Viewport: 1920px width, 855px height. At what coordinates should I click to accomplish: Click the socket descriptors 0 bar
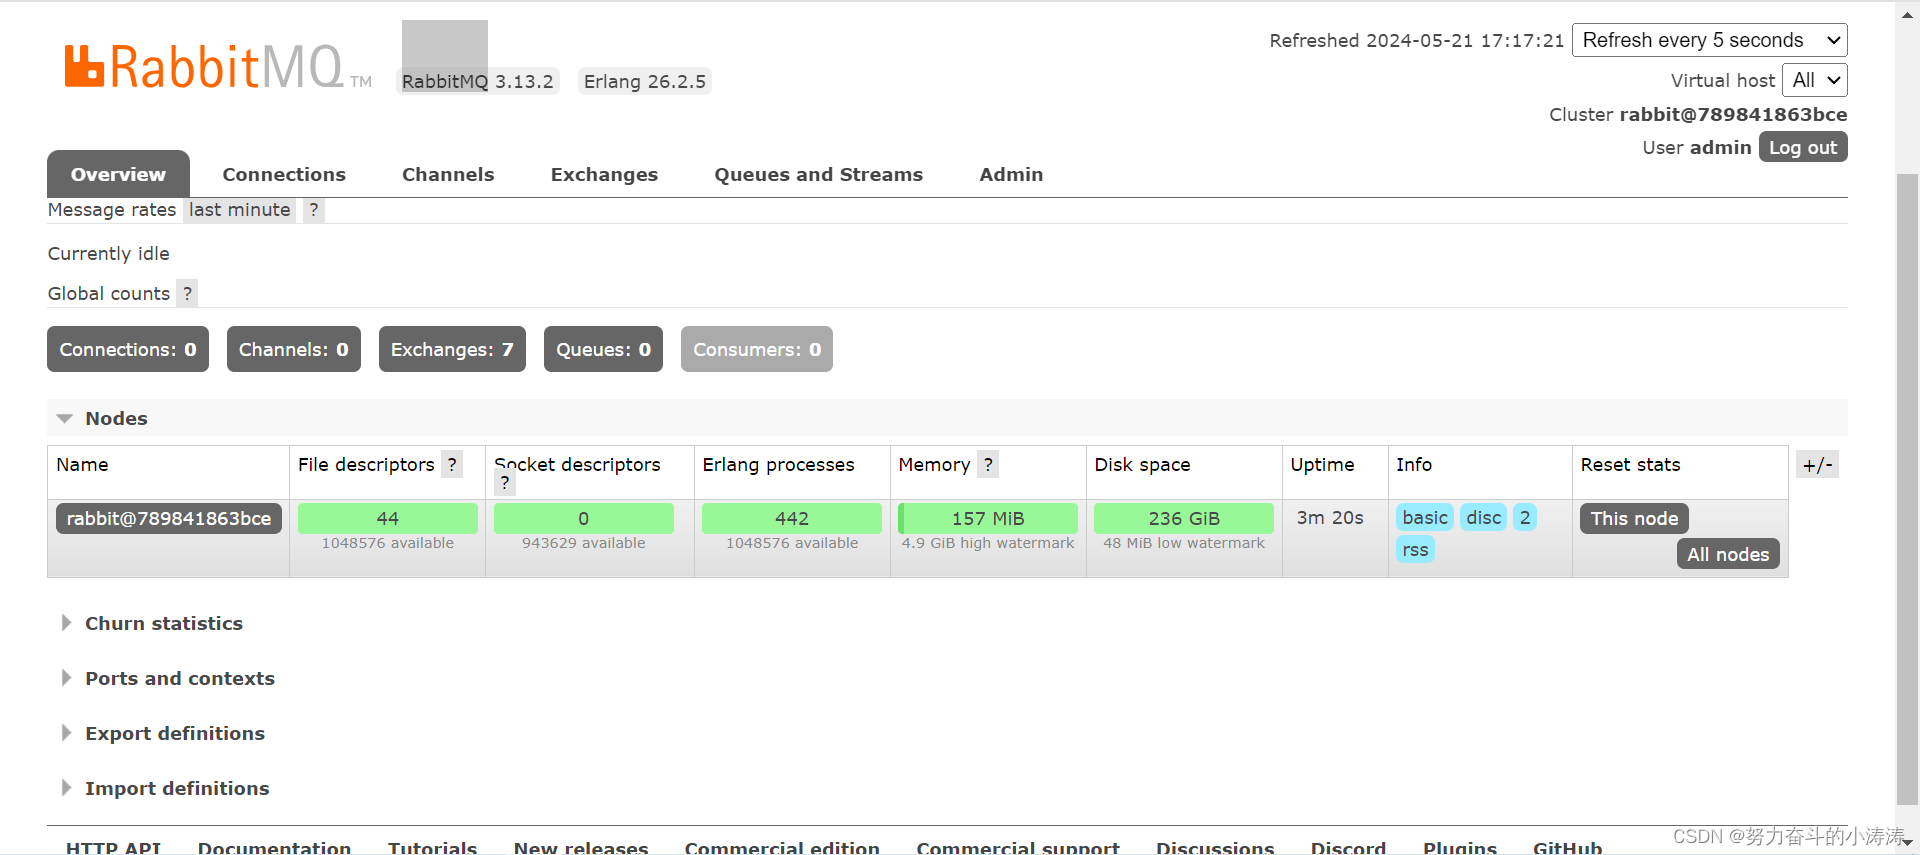(584, 518)
